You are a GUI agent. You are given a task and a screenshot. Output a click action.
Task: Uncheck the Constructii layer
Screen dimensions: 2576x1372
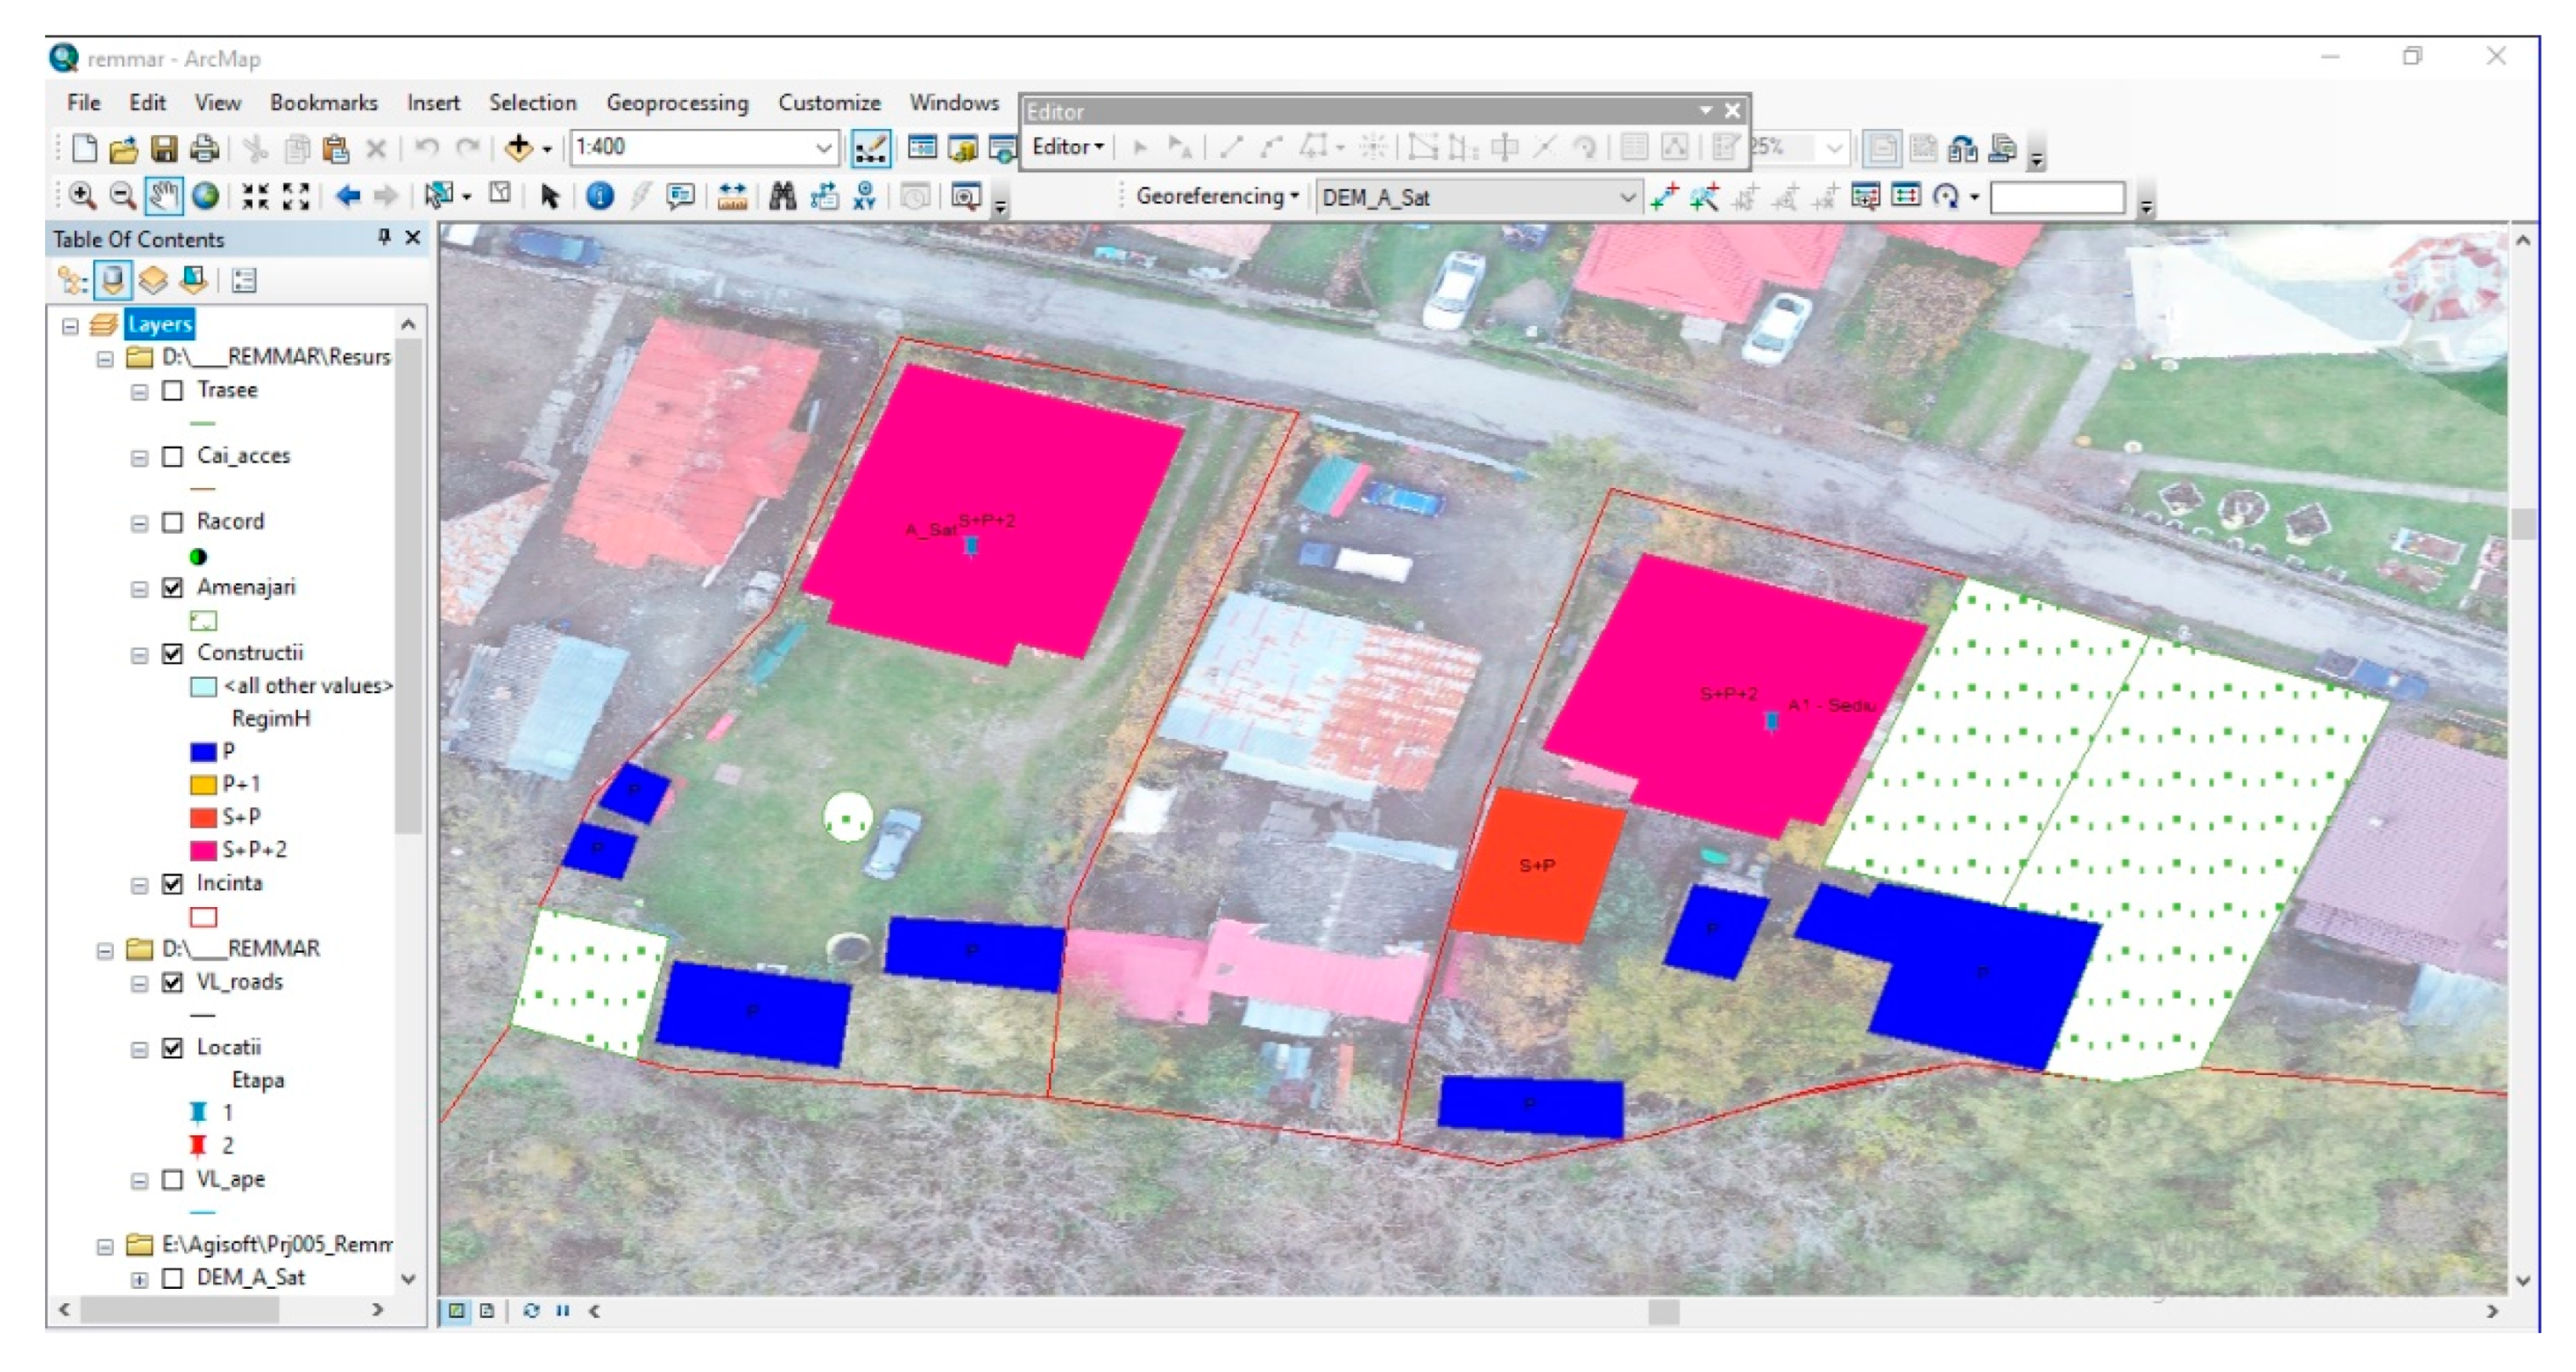tap(173, 653)
